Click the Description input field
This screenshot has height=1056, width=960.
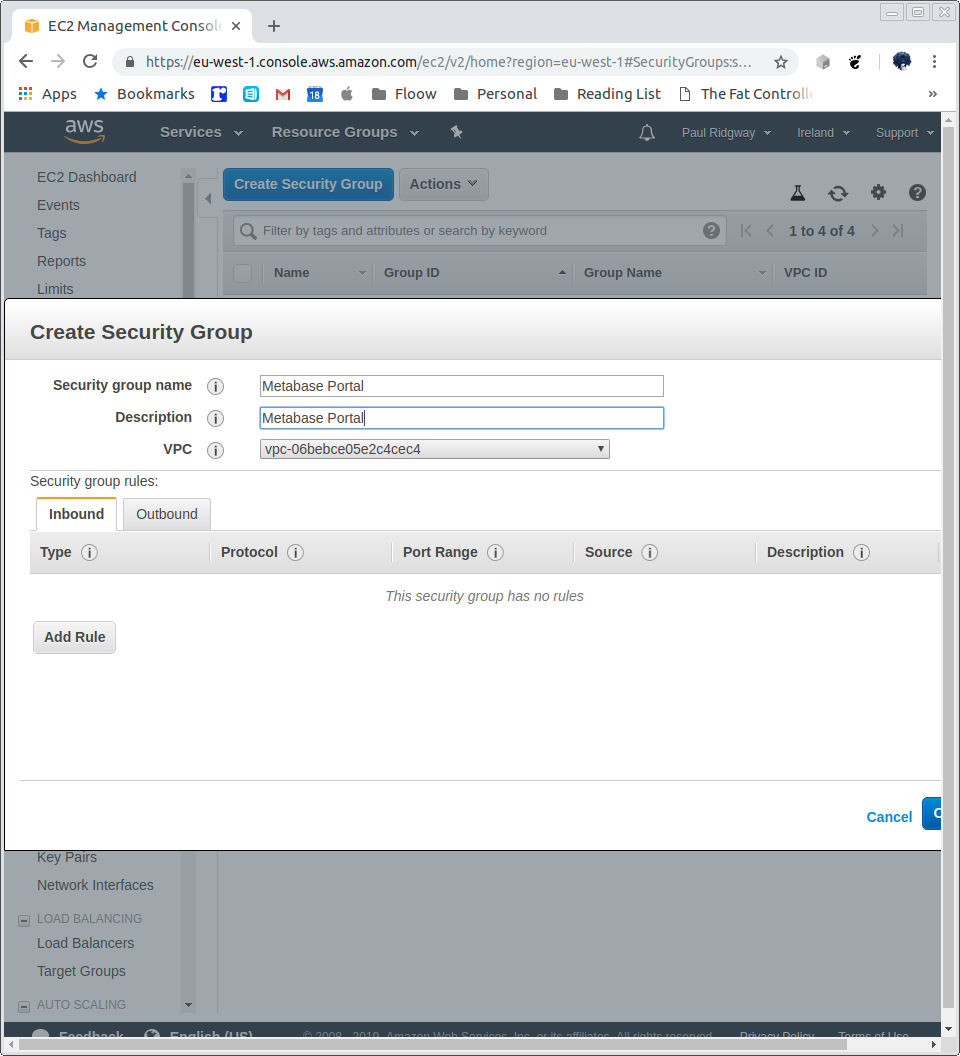click(461, 418)
